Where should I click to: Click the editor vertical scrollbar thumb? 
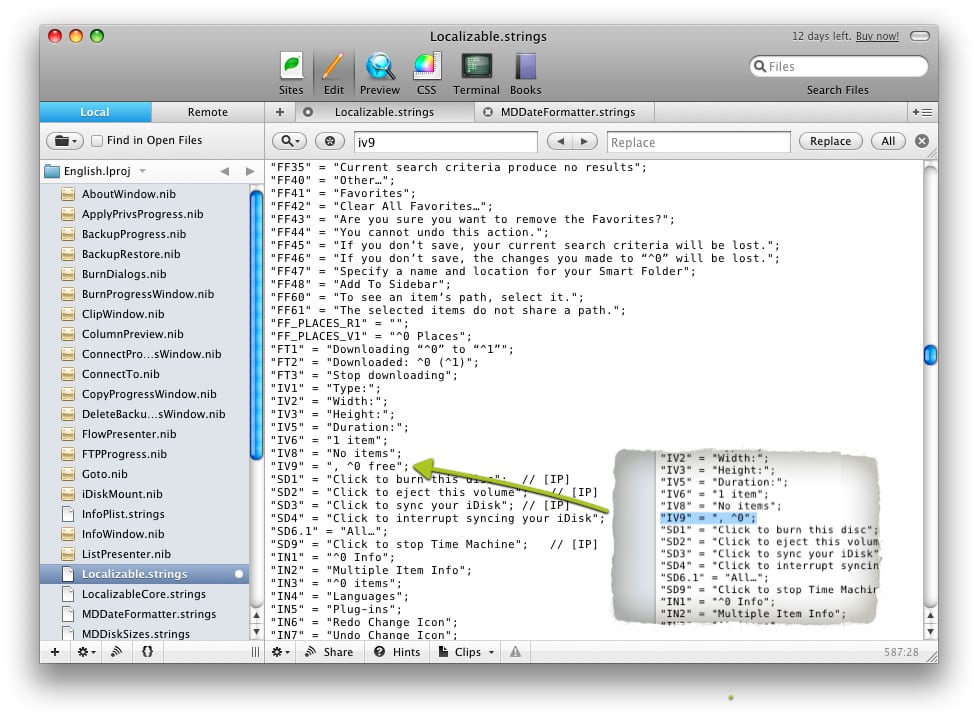929,354
